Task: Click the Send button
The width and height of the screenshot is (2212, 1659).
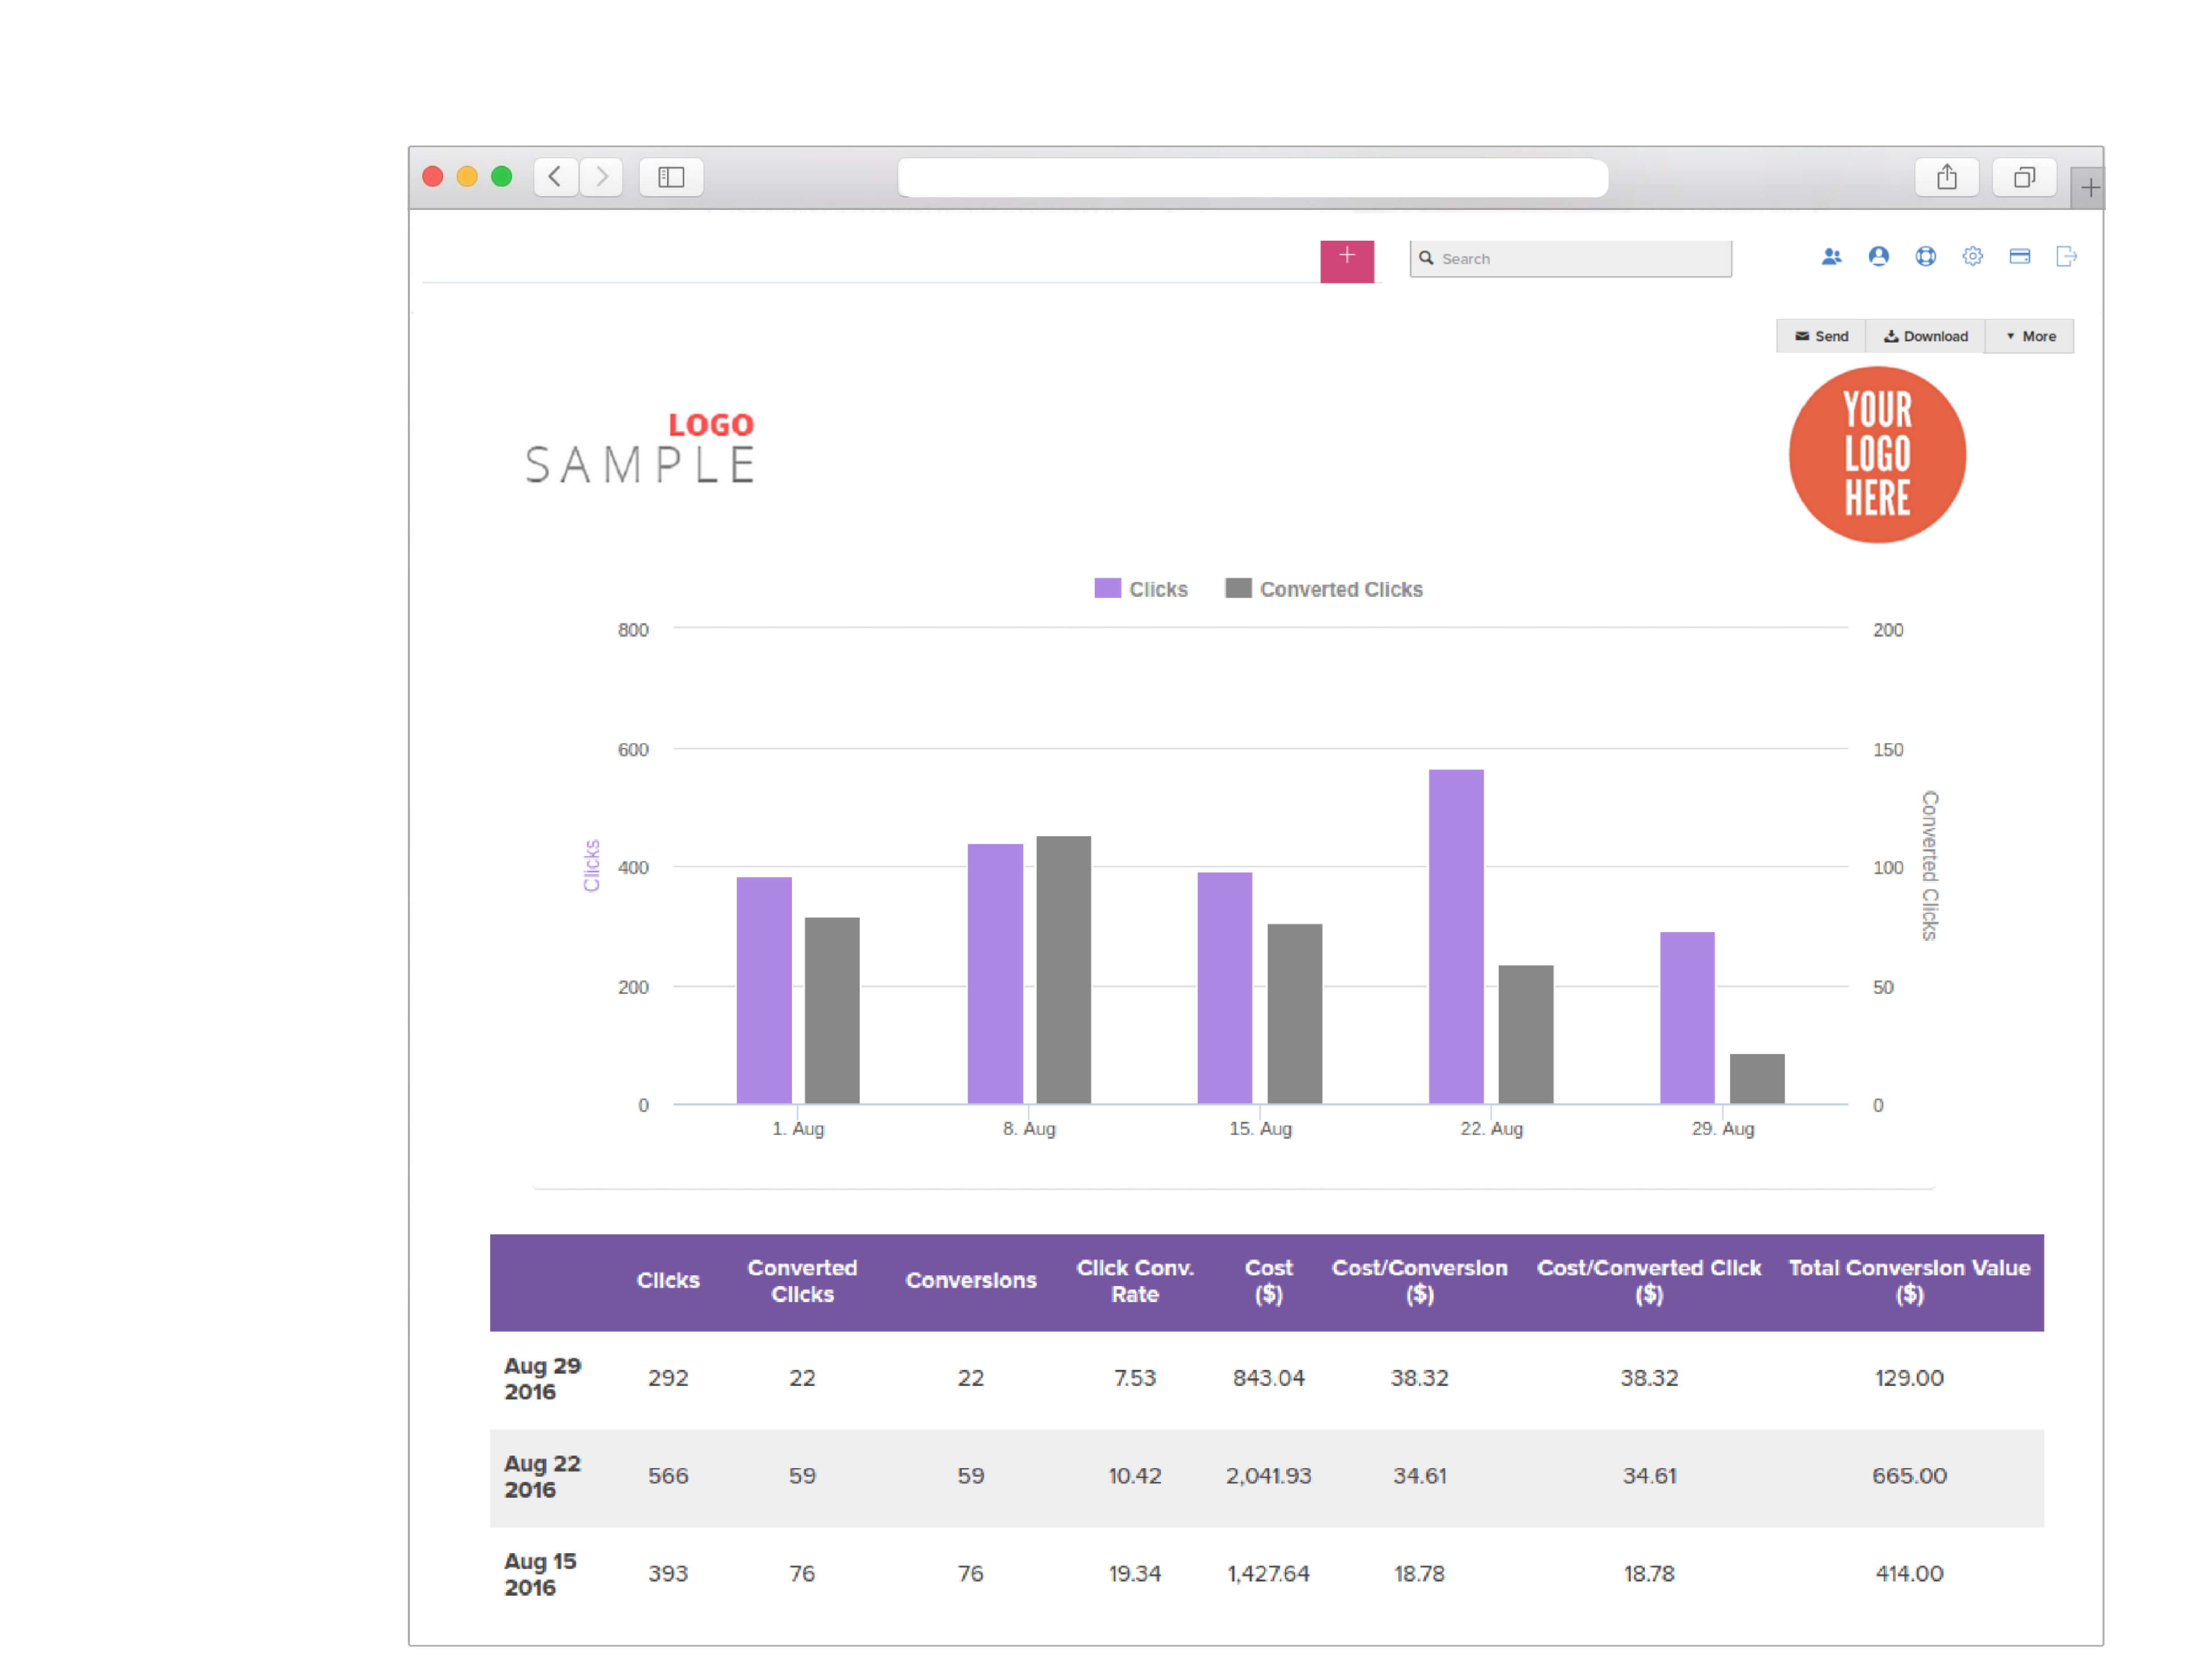Action: click(x=1824, y=334)
